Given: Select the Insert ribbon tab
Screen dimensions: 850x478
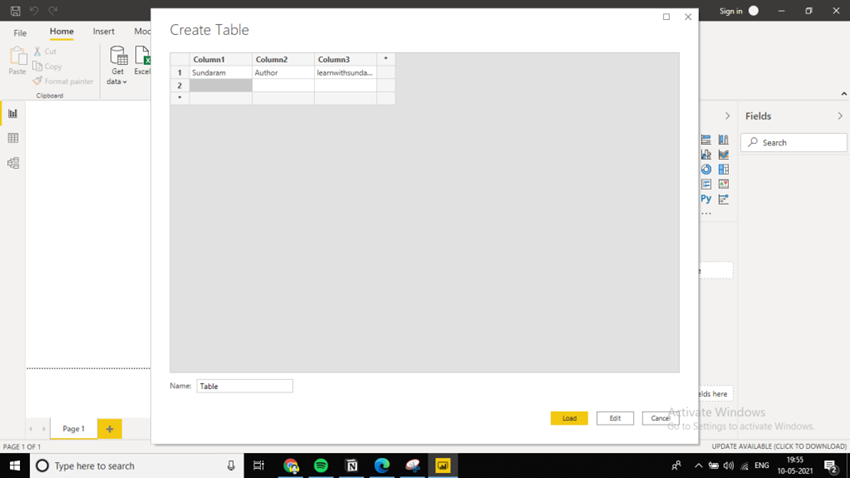Looking at the screenshot, I should 104,31.
